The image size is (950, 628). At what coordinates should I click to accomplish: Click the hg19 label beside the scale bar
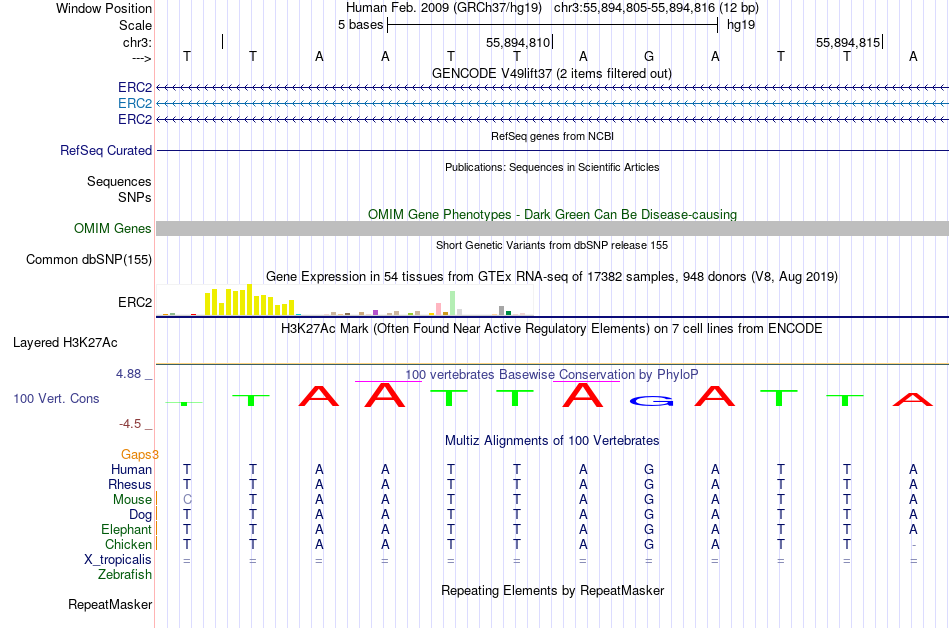click(x=741, y=25)
